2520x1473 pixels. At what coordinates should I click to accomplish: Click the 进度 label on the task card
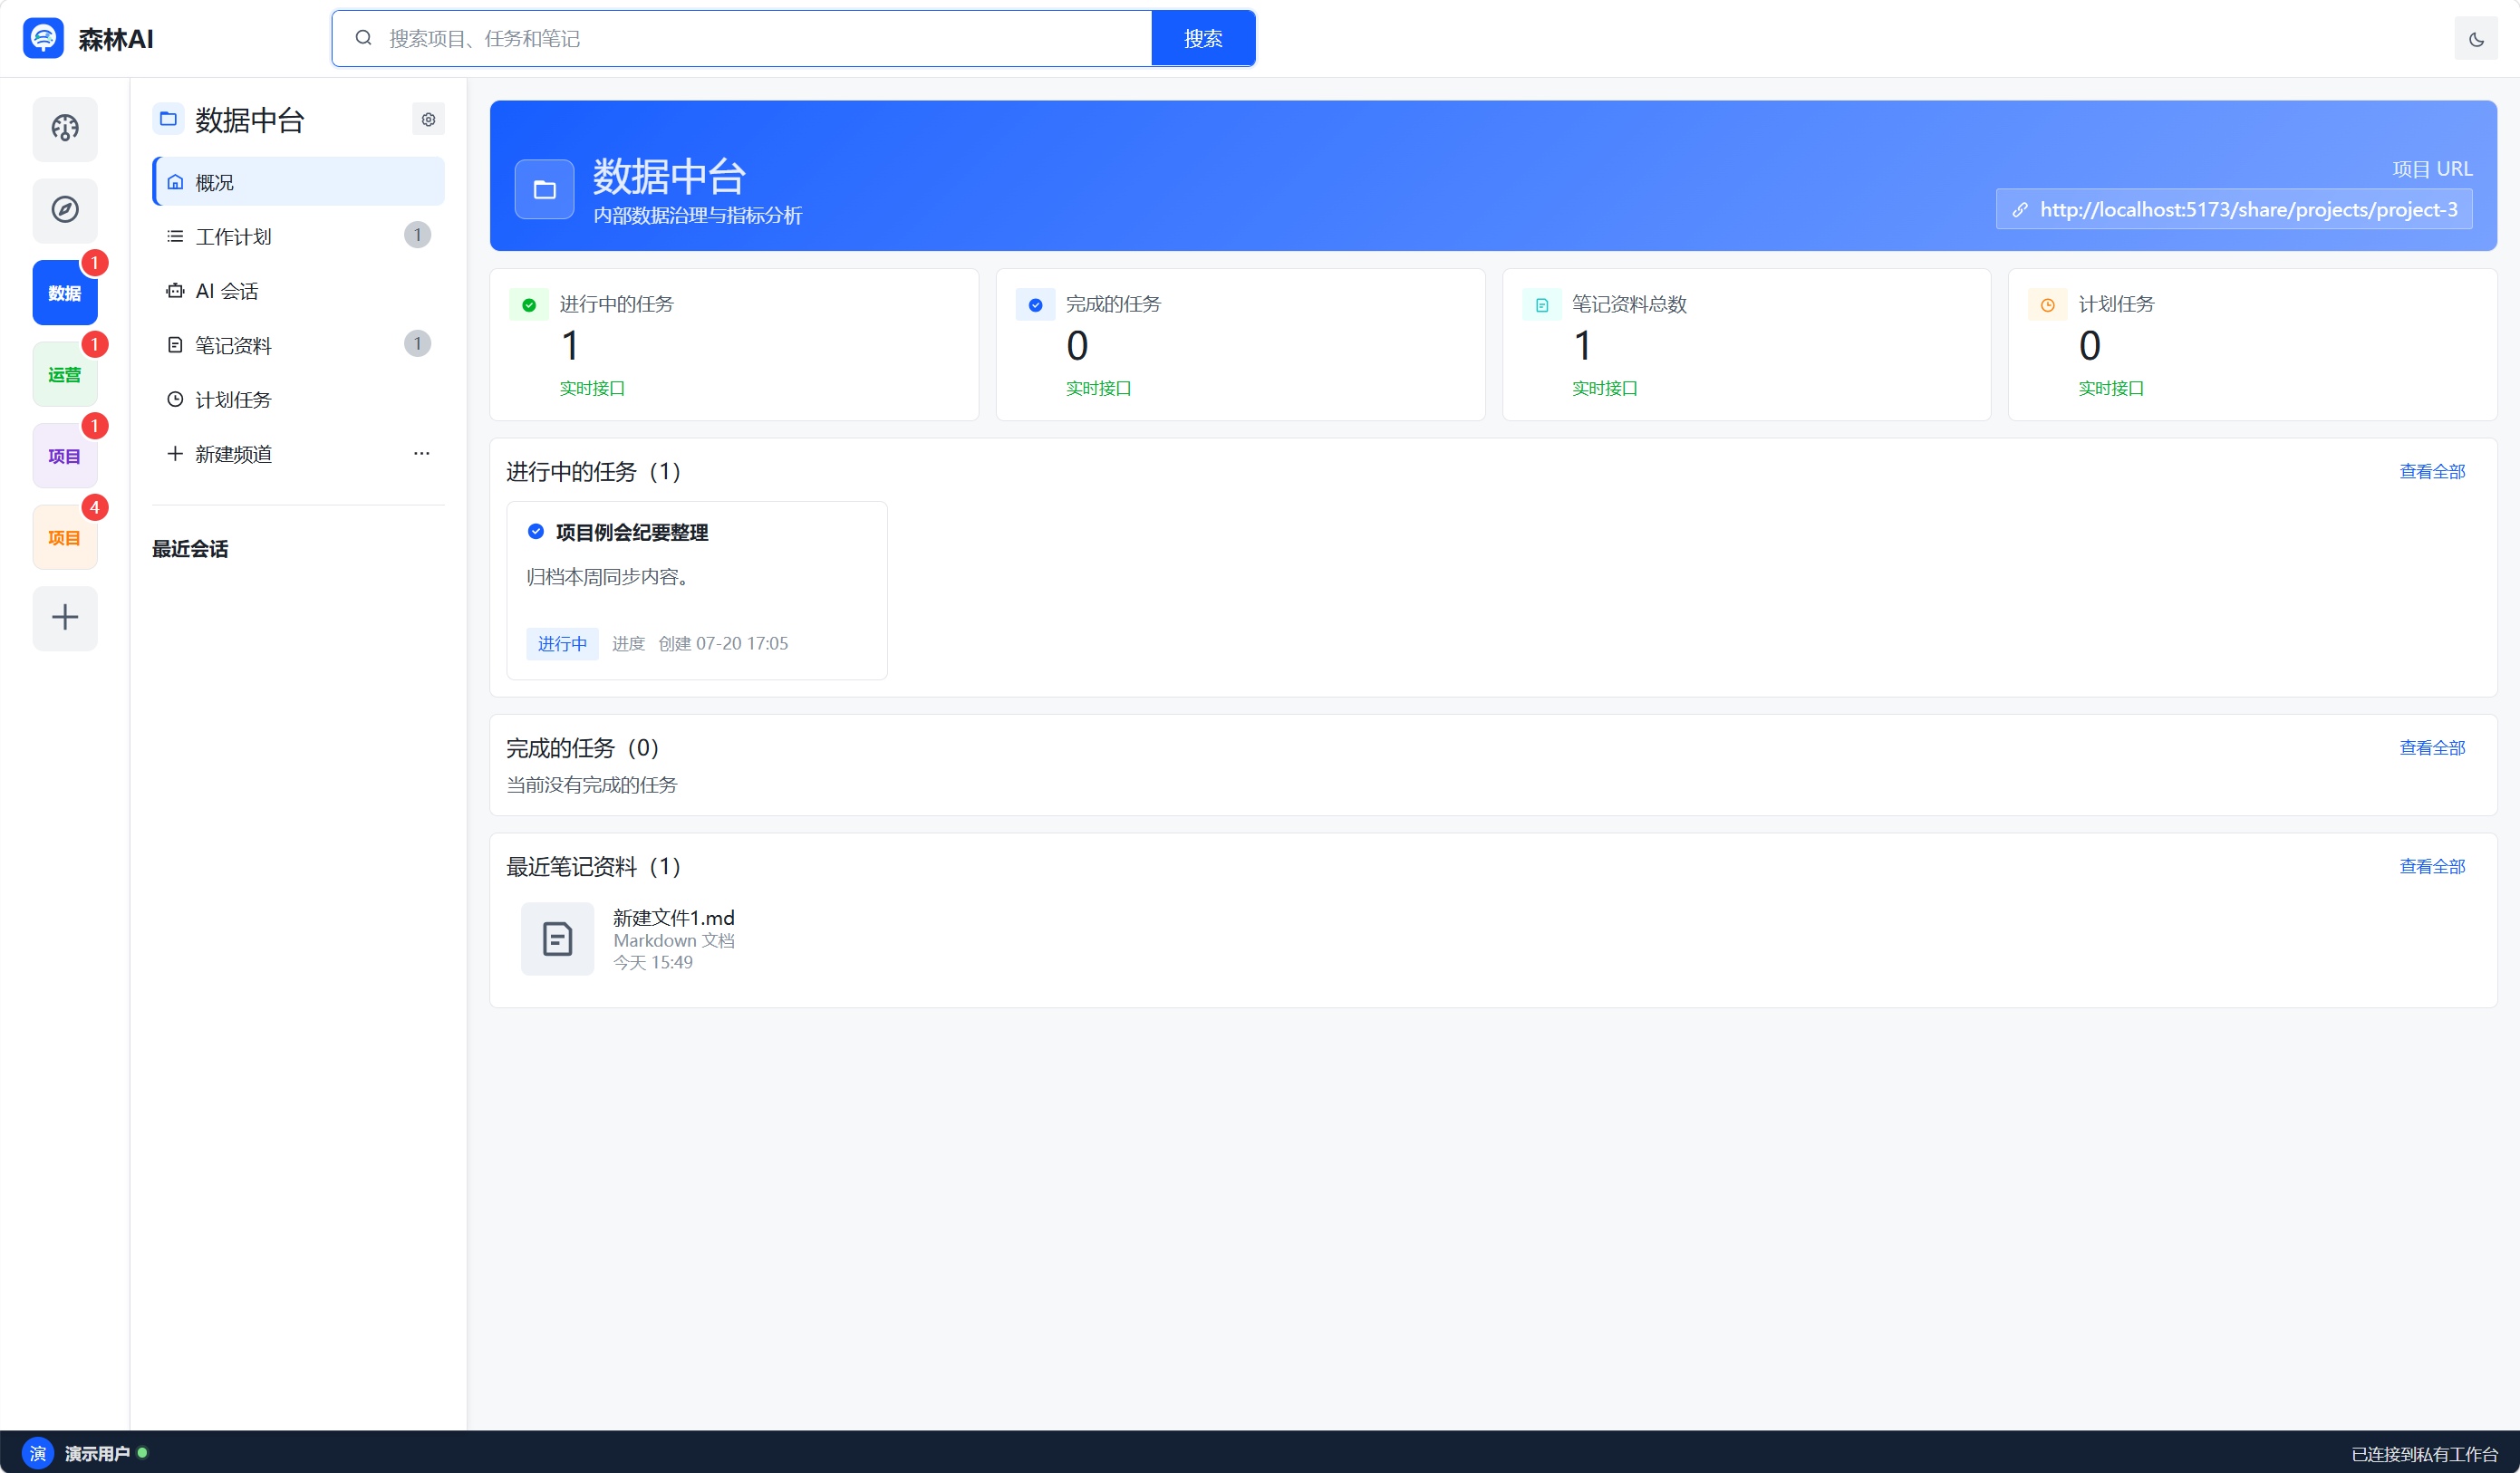(628, 644)
